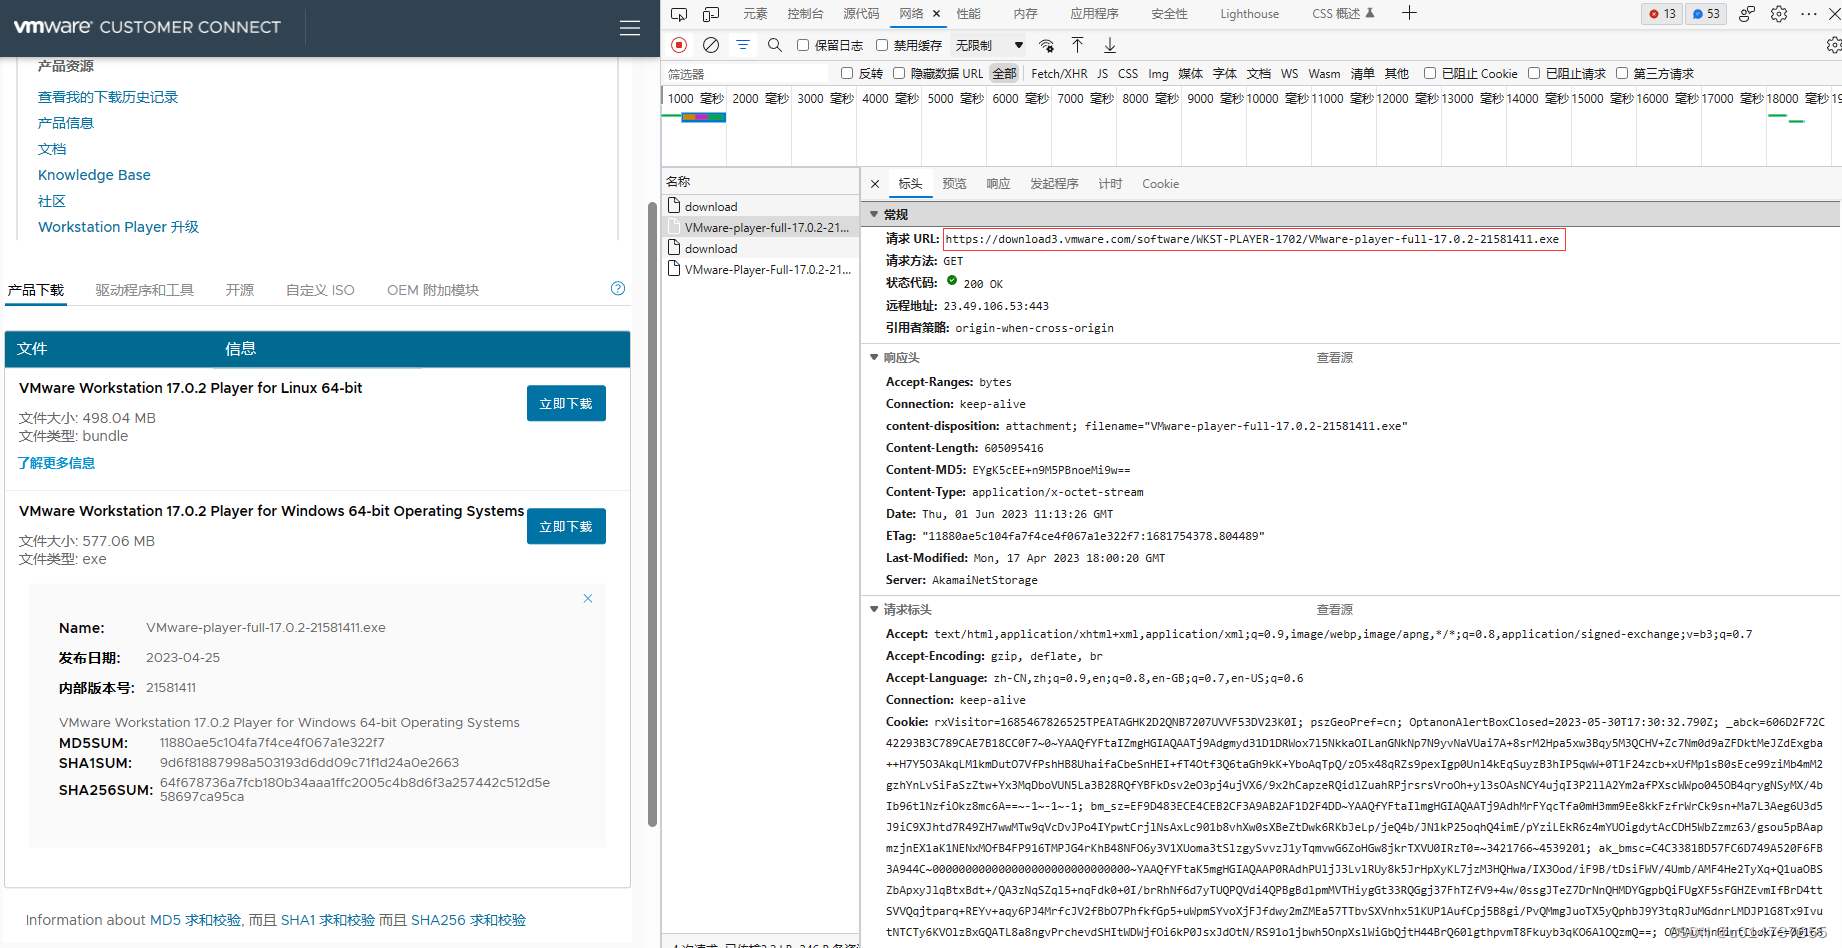Image resolution: width=1842 pixels, height=948 pixels.
Task: Enable Blocked requests checkbox
Action: click(x=1534, y=73)
